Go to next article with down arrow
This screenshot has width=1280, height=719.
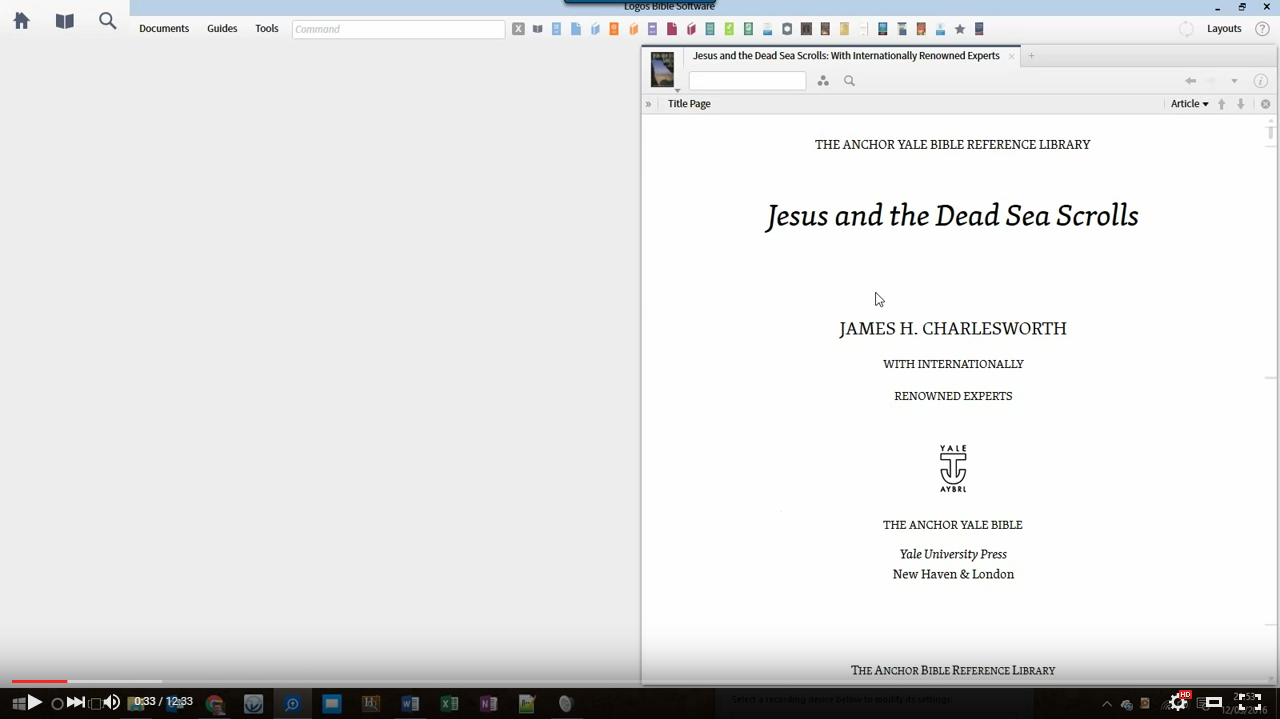[x=1240, y=104]
